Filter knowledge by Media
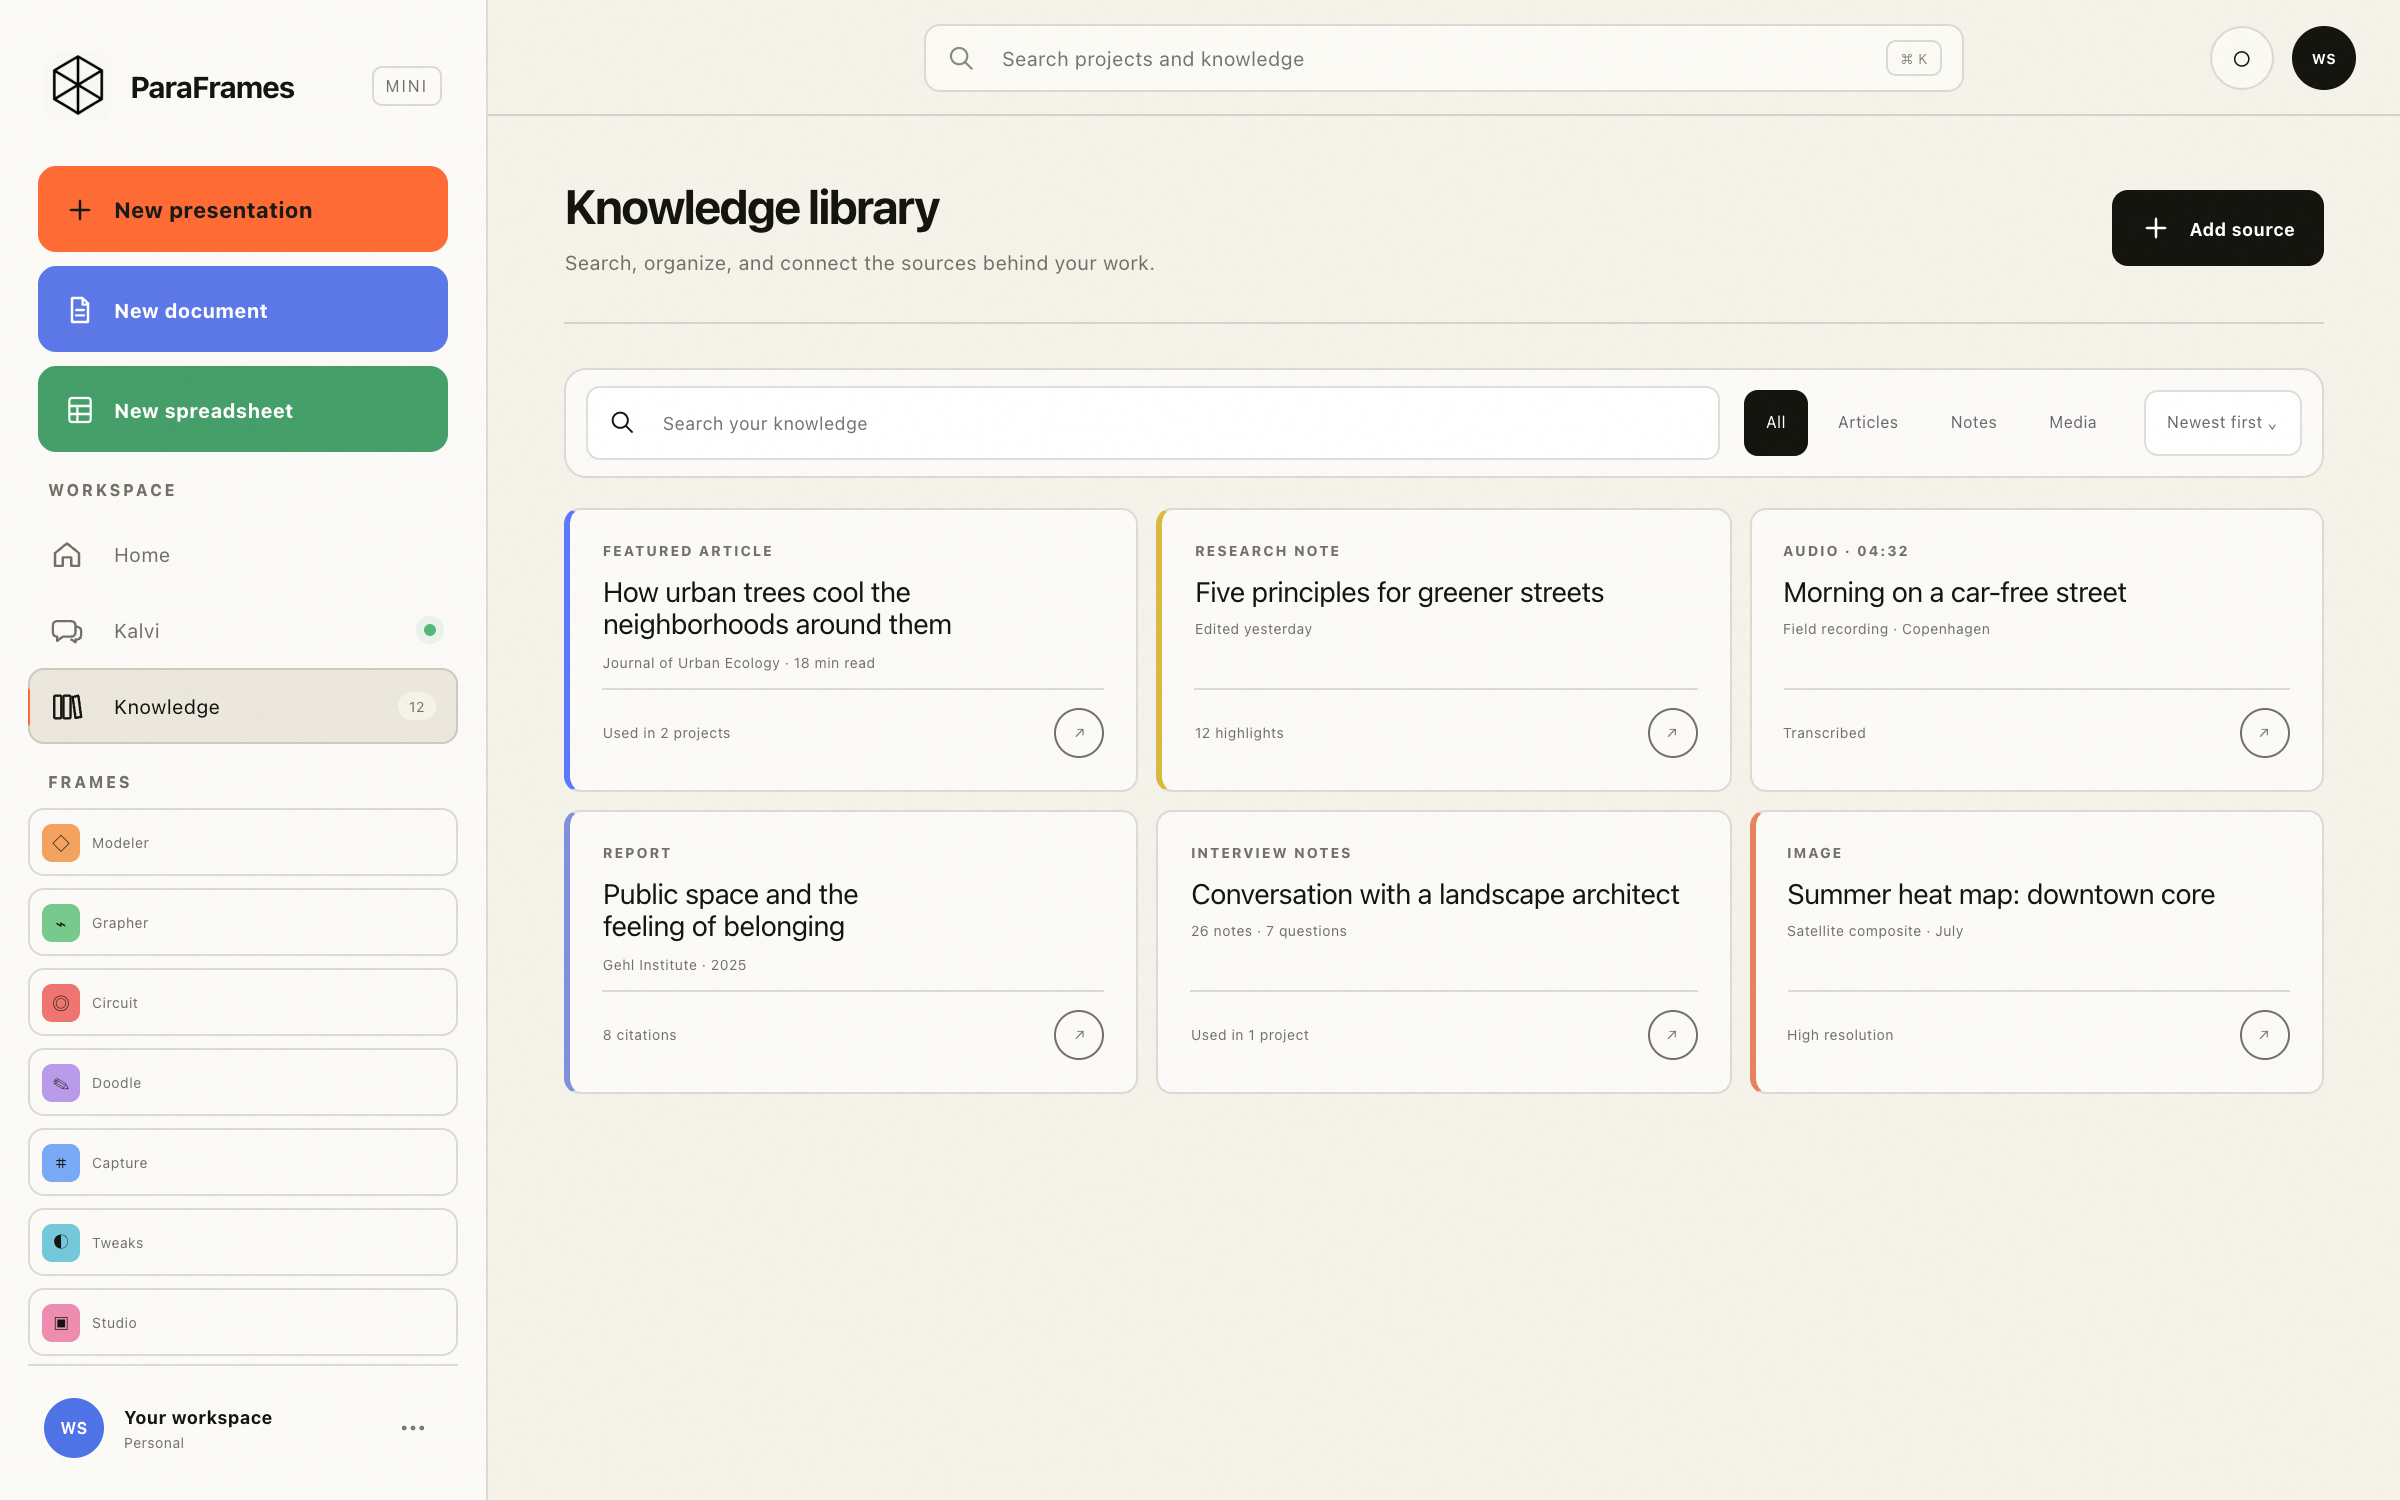Image resolution: width=2400 pixels, height=1500 pixels. [x=2073, y=423]
